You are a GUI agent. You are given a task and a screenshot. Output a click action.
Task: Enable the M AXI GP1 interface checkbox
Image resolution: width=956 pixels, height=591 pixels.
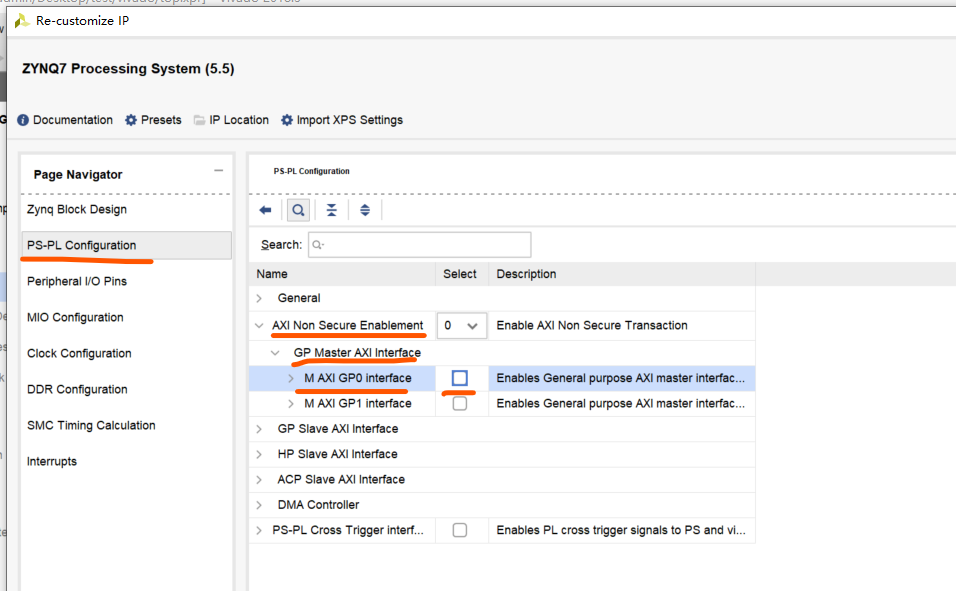[460, 404]
